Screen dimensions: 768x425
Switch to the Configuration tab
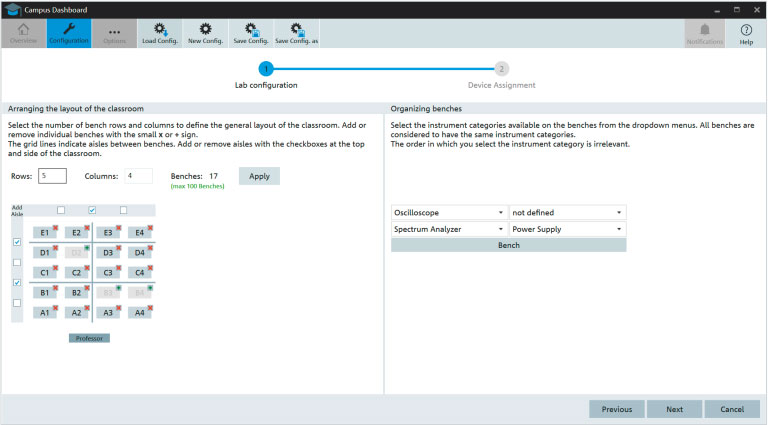[69, 33]
